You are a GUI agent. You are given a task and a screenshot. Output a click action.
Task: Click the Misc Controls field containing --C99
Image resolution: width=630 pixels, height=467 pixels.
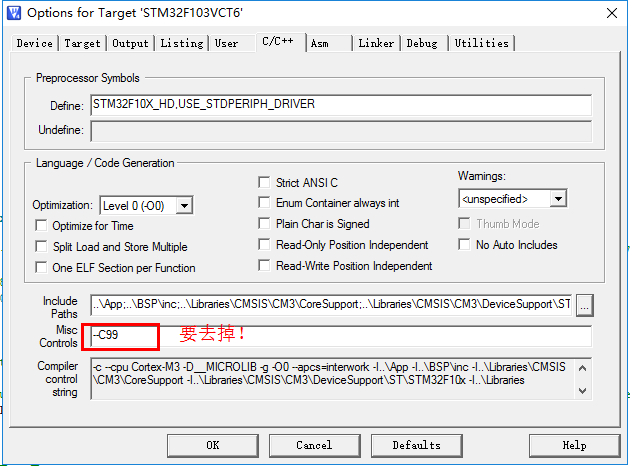(x=341, y=336)
